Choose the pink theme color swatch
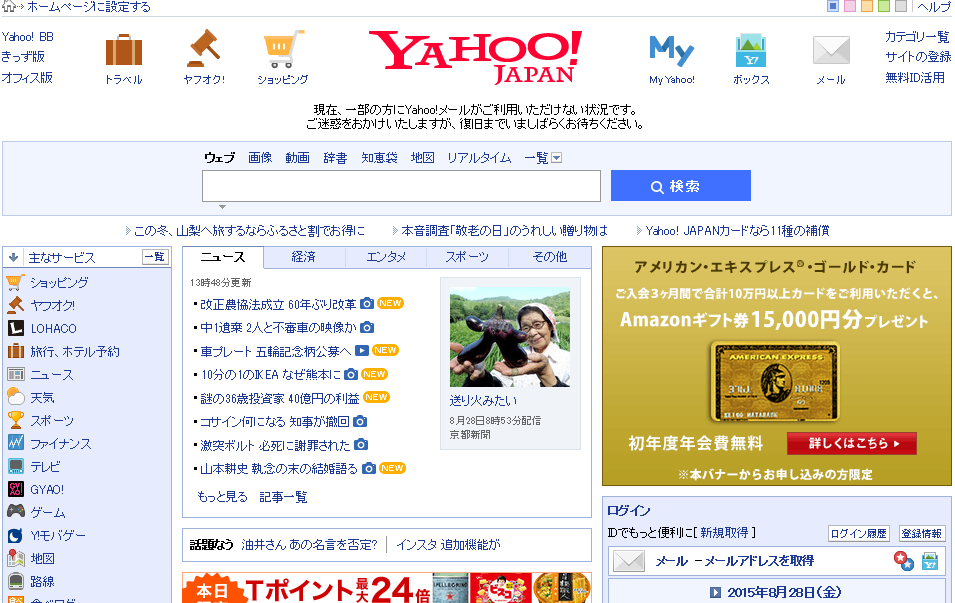955x603 pixels. [x=850, y=6]
